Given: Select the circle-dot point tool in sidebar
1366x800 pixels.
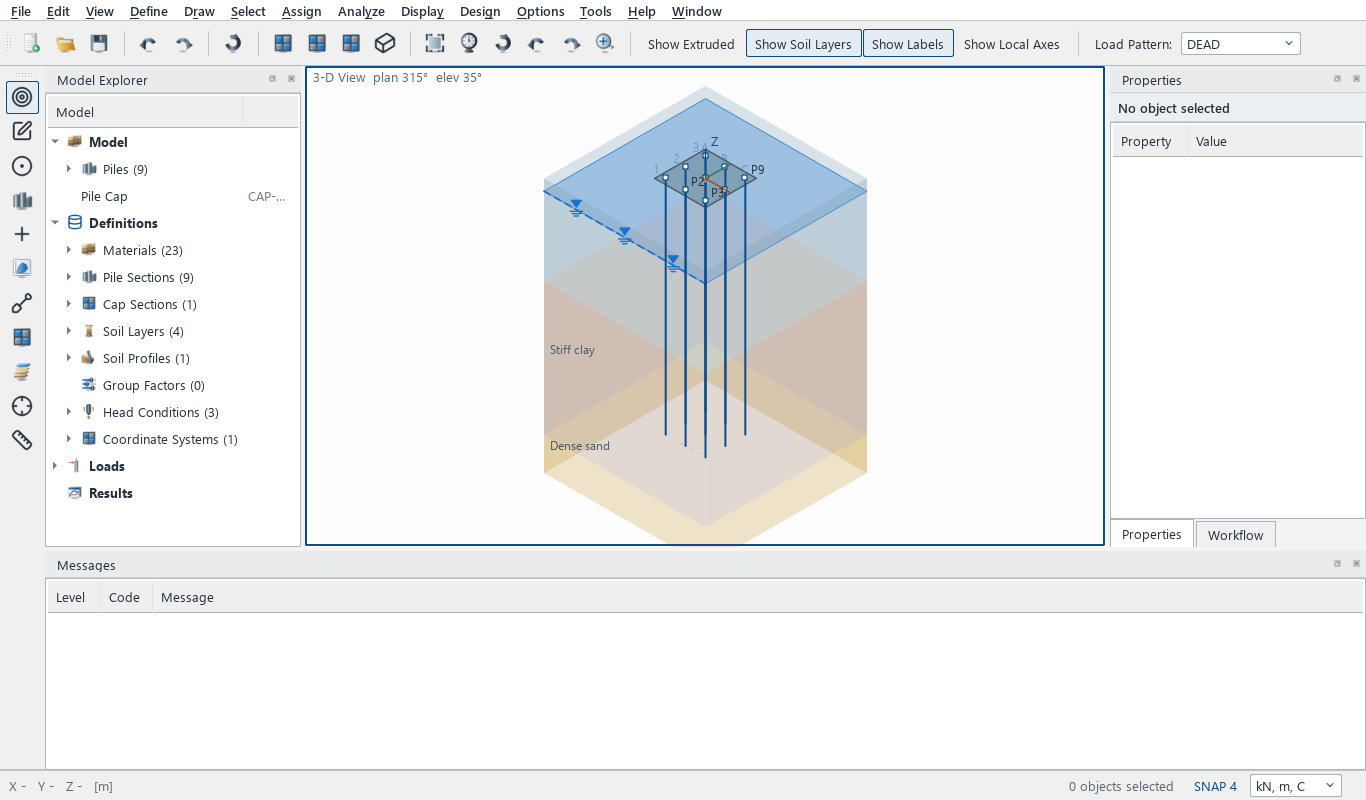Looking at the screenshot, I should 22,166.
